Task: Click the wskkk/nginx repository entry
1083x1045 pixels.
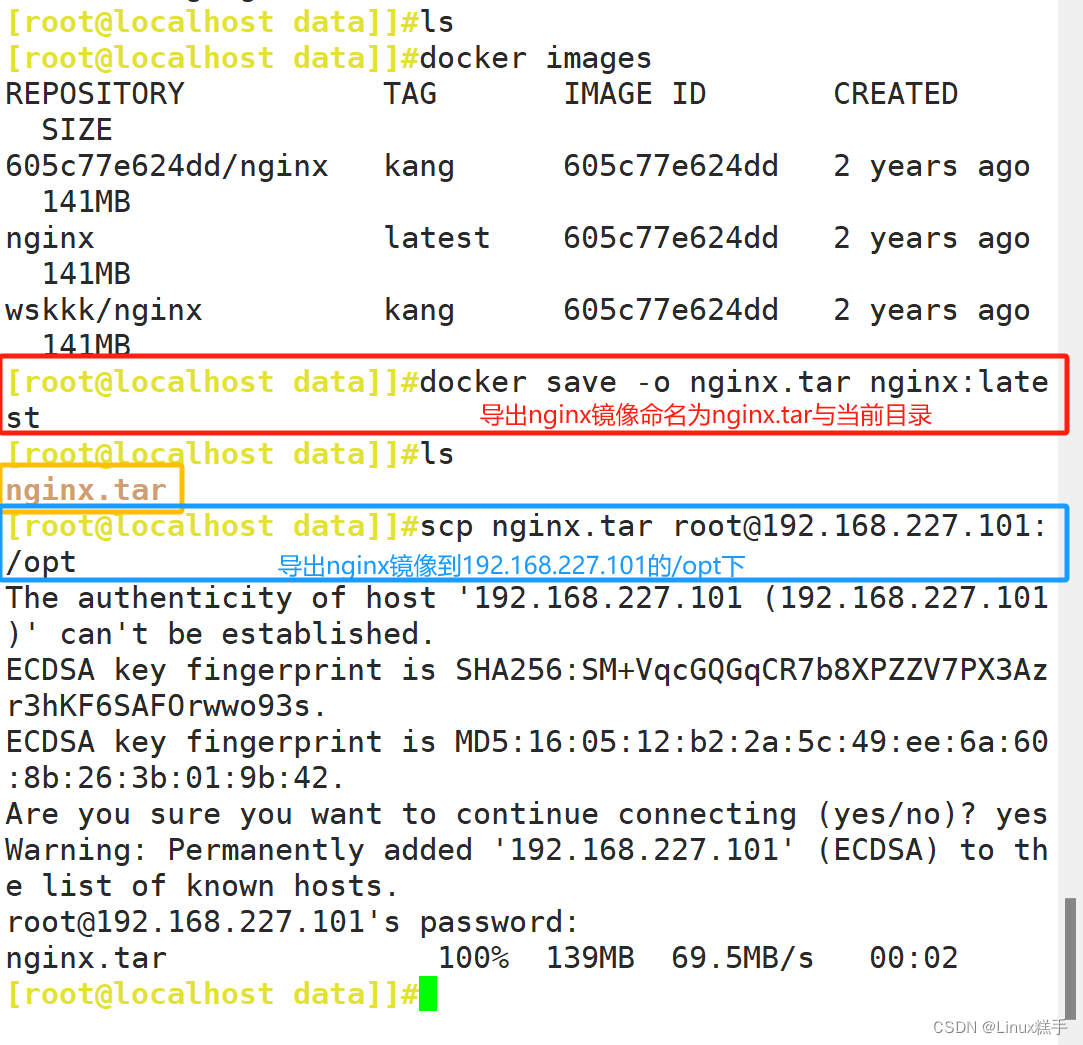Action: tap(104, 310)
